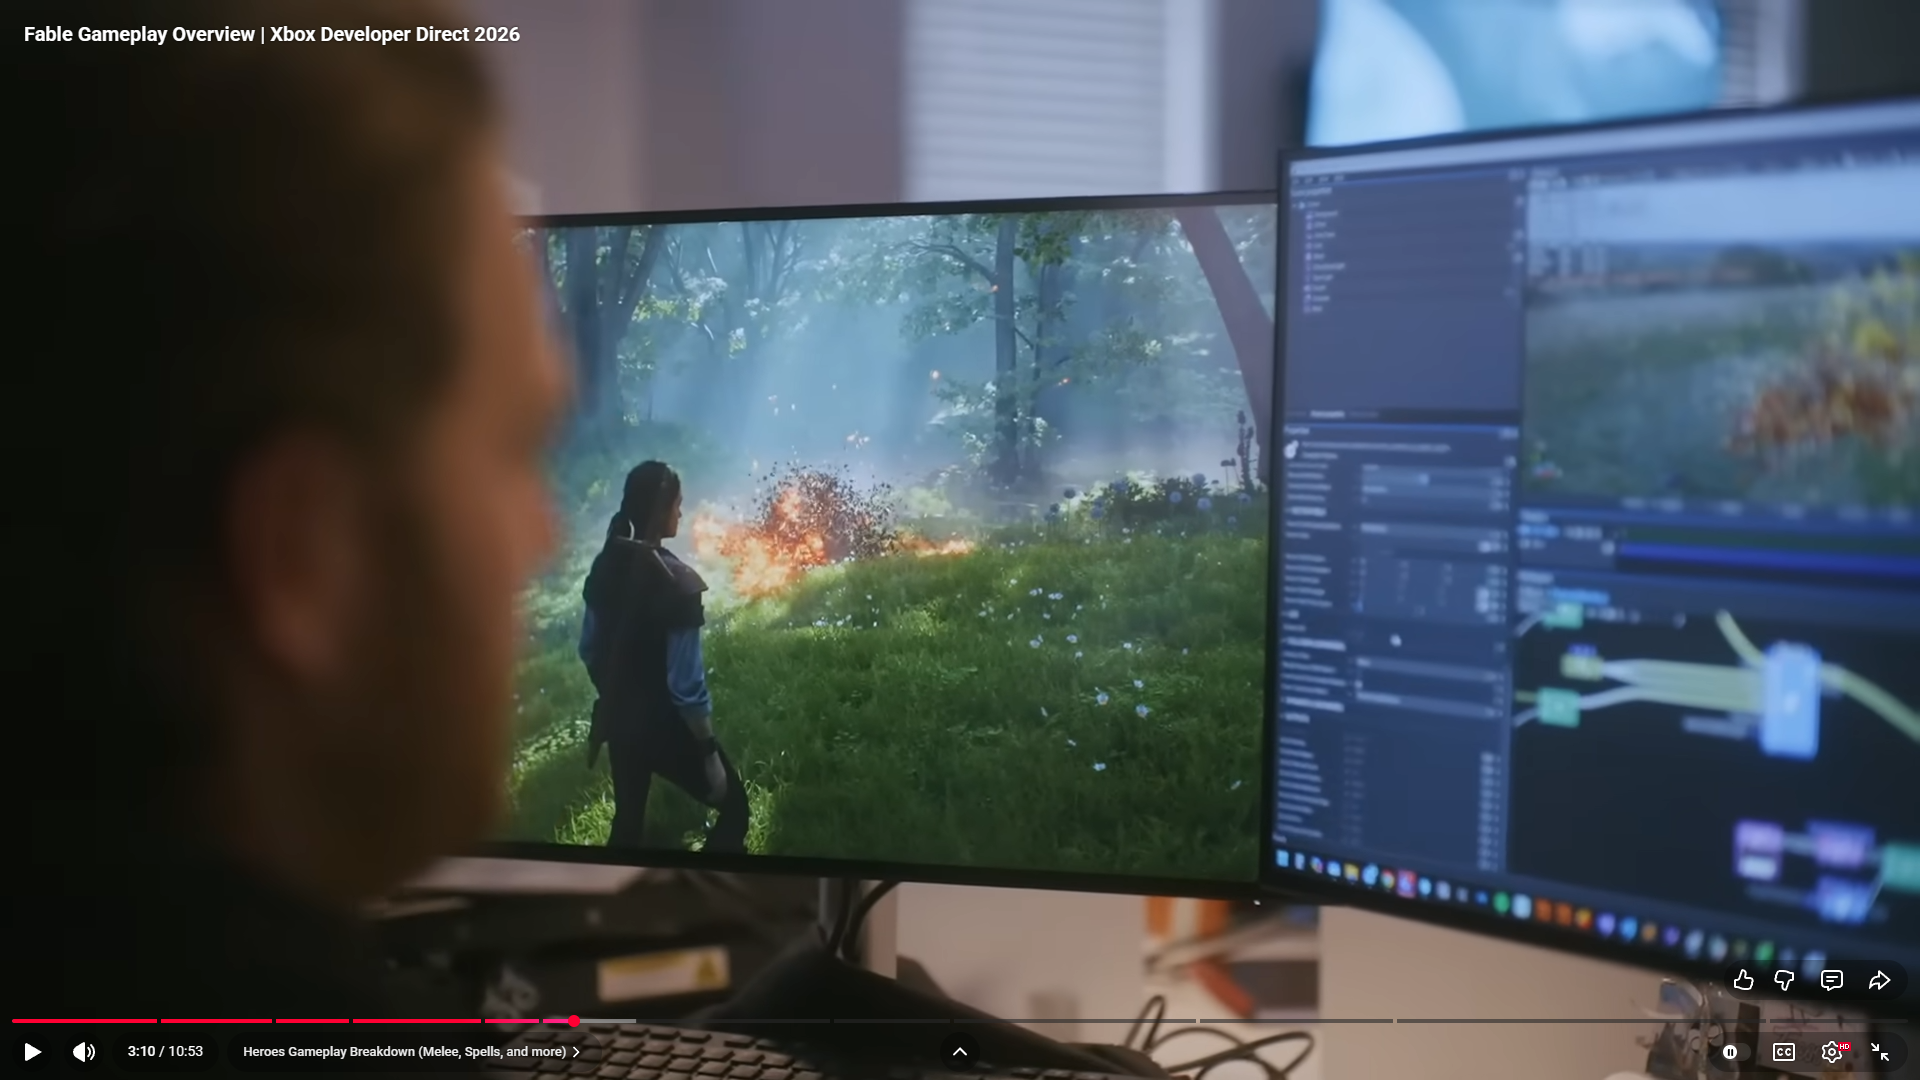Share the video using arrow icon
1920x1080 pixels.
tap(1879, 980)
